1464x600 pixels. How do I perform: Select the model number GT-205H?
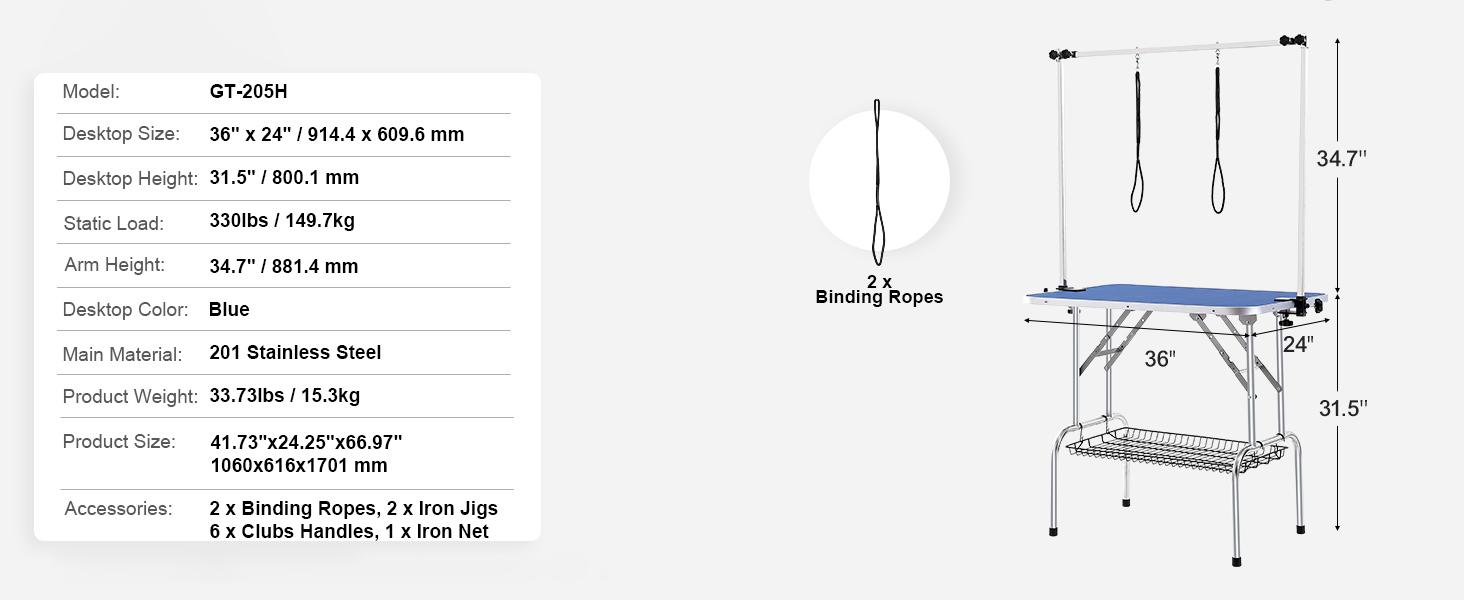249,92
